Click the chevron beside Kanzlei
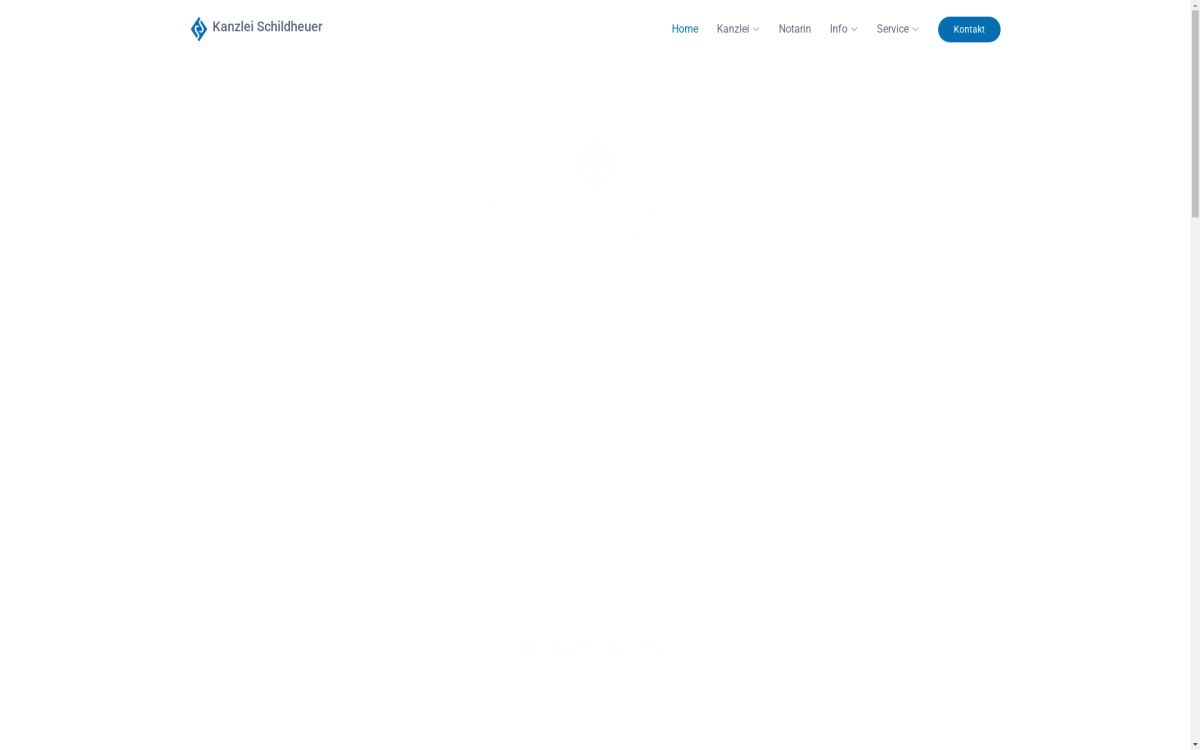The width and height of the screenshot is (1200, 750). [x=756, y=29]
